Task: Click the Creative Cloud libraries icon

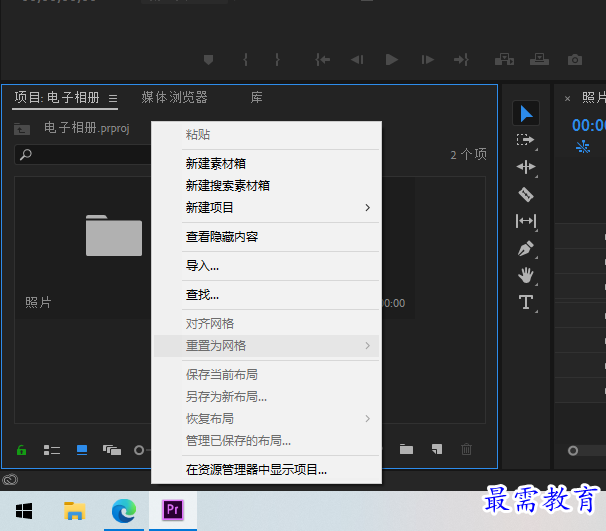Action: [10, 480]
